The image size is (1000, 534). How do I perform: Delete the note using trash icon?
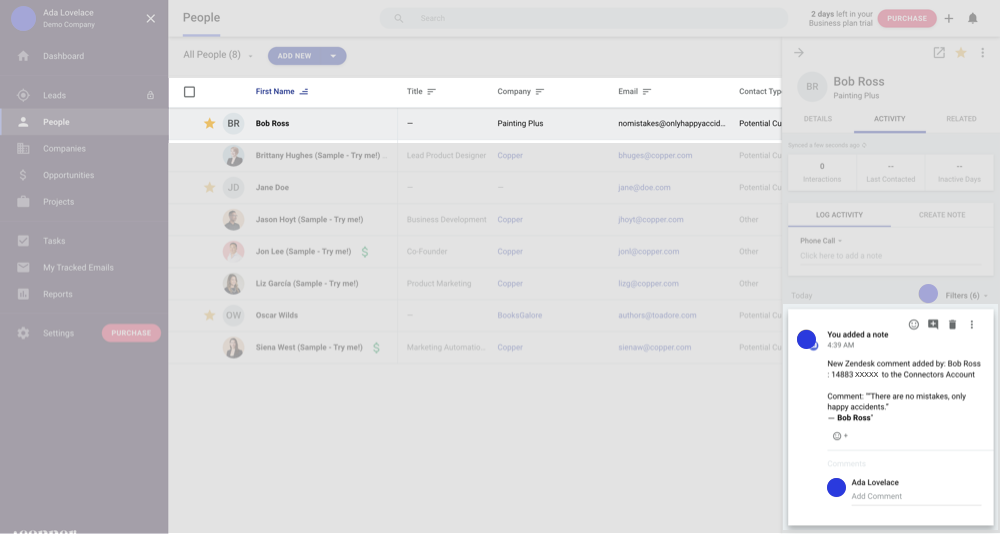952,325
